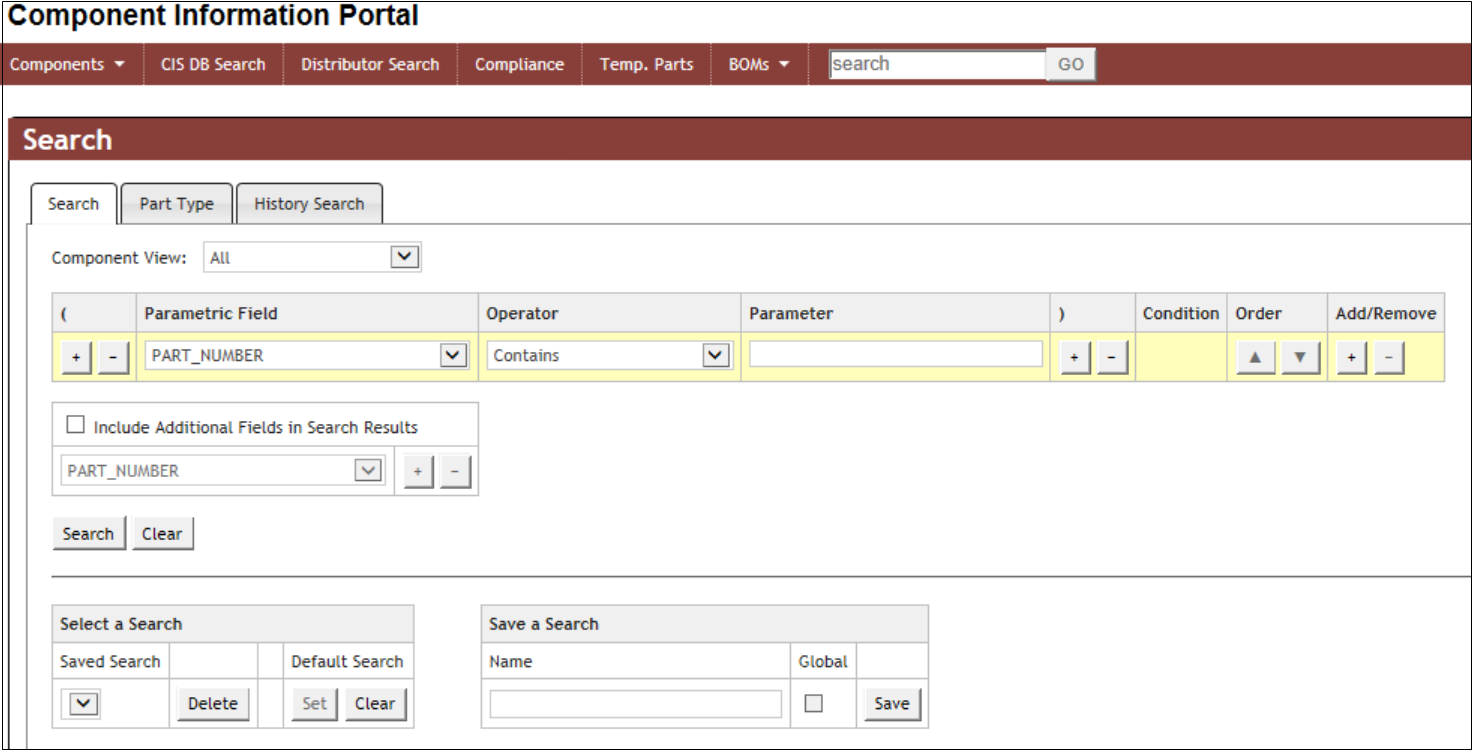
Task: Open the Components menu in navigation bar
Action: coord(67,64)
